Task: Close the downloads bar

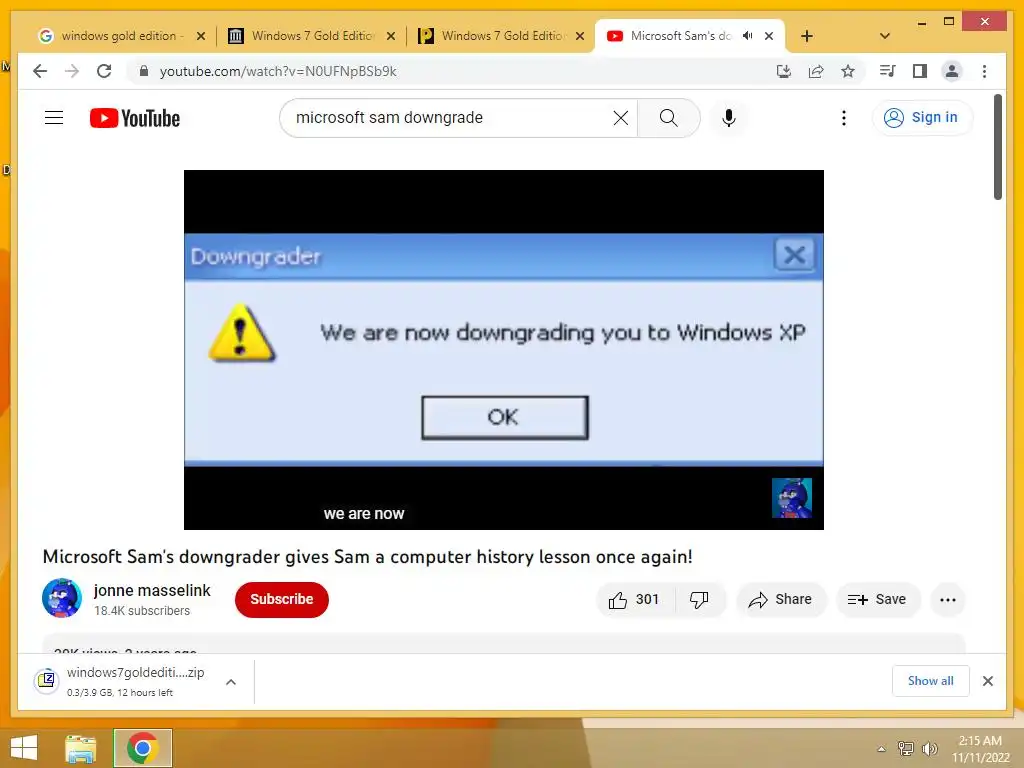Action: (988, 681)
